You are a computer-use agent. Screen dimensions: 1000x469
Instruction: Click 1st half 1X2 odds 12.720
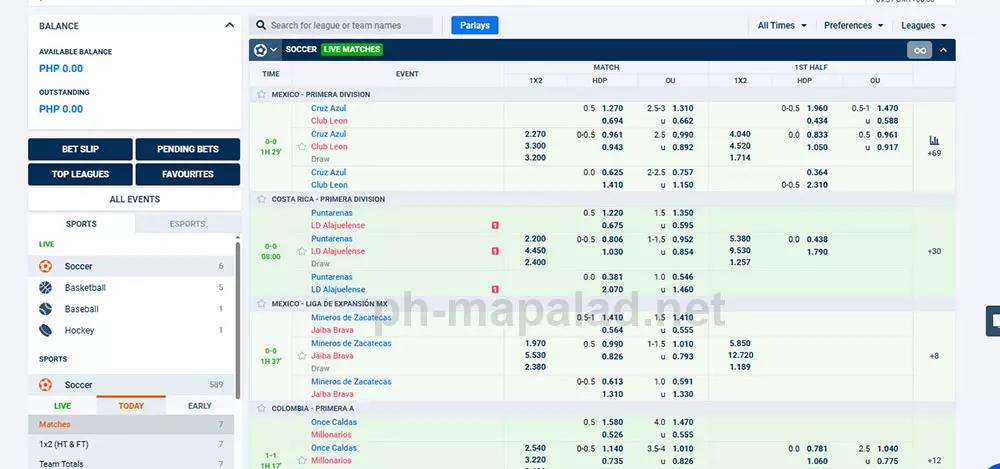740,355
